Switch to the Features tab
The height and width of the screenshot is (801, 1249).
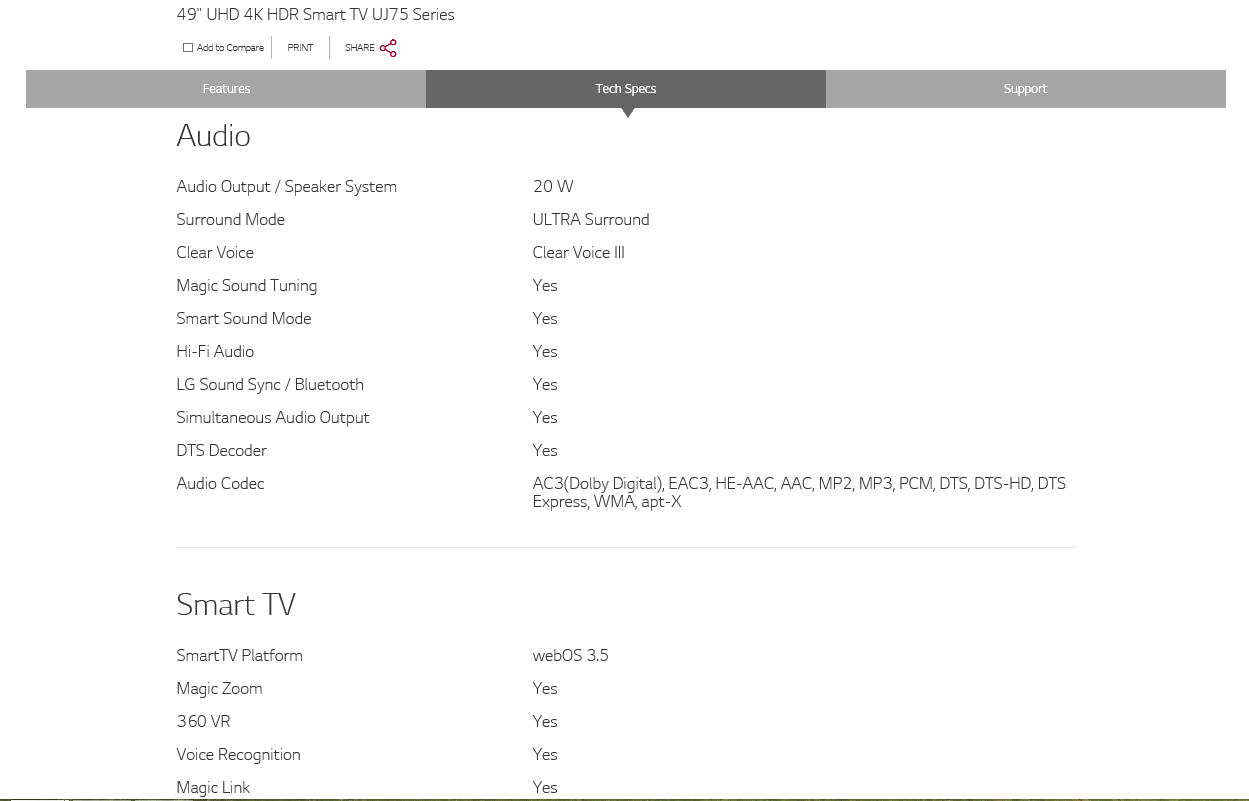pyautogui.click(x=226, y=89)
